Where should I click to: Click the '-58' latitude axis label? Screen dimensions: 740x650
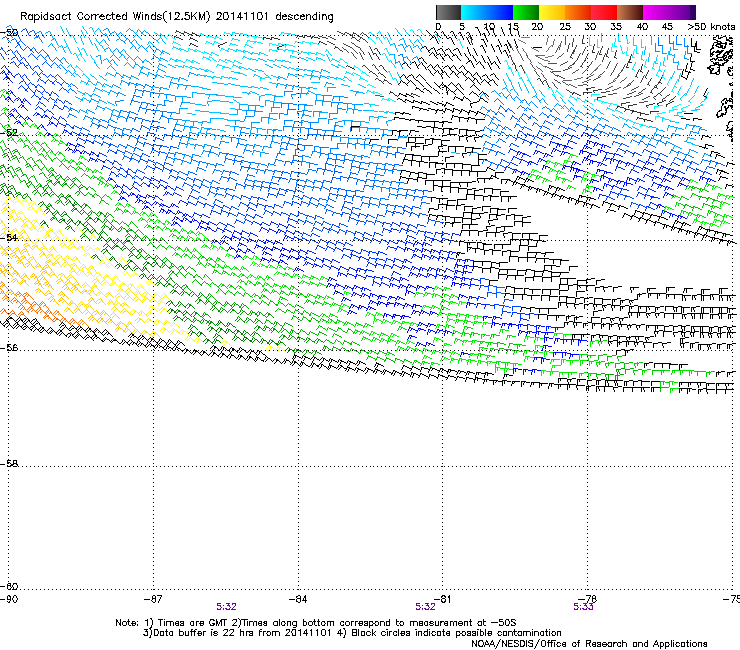coord(9,464)
